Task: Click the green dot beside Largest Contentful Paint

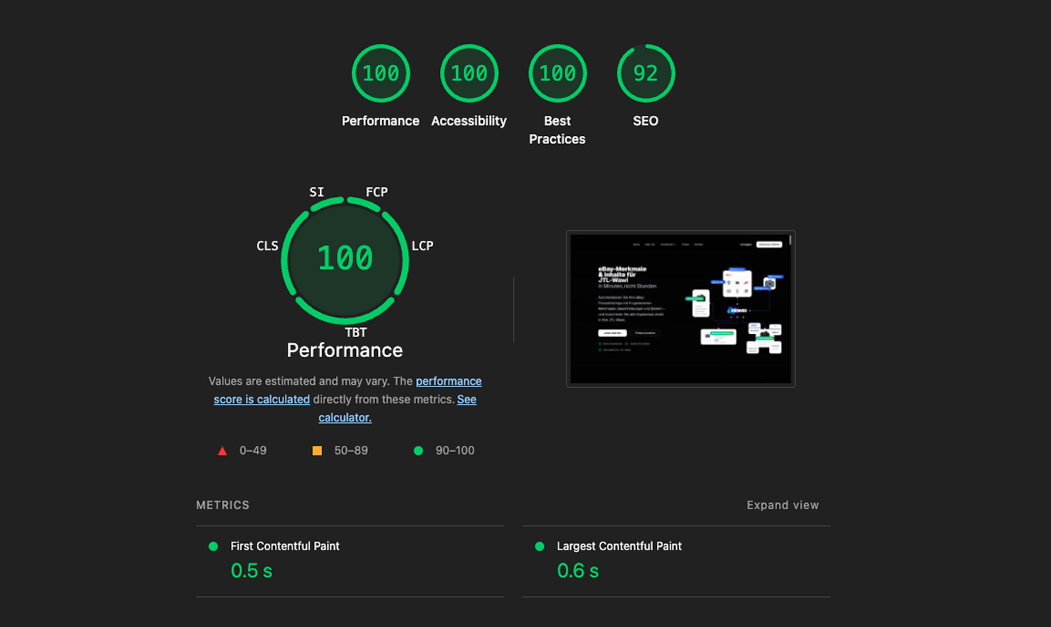Action: coord(540,547)
